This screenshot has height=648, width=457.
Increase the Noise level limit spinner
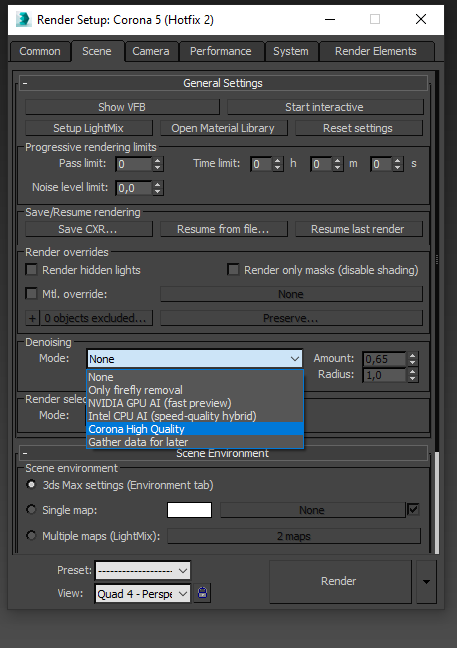coord(157,184)
